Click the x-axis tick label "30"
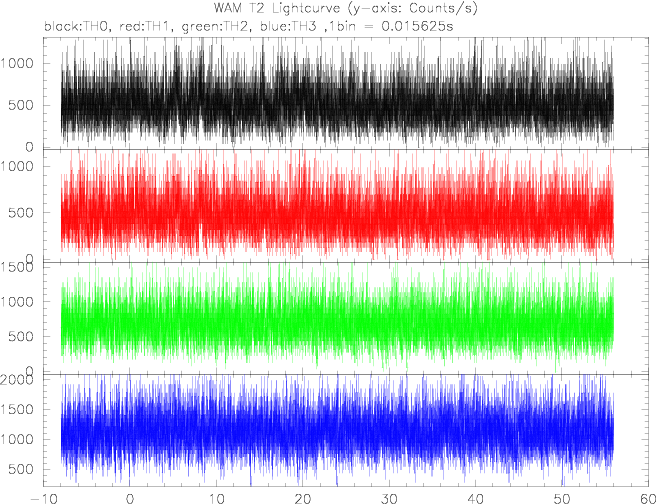Viewport: 657px width, 504px height. tap(389, 499)
